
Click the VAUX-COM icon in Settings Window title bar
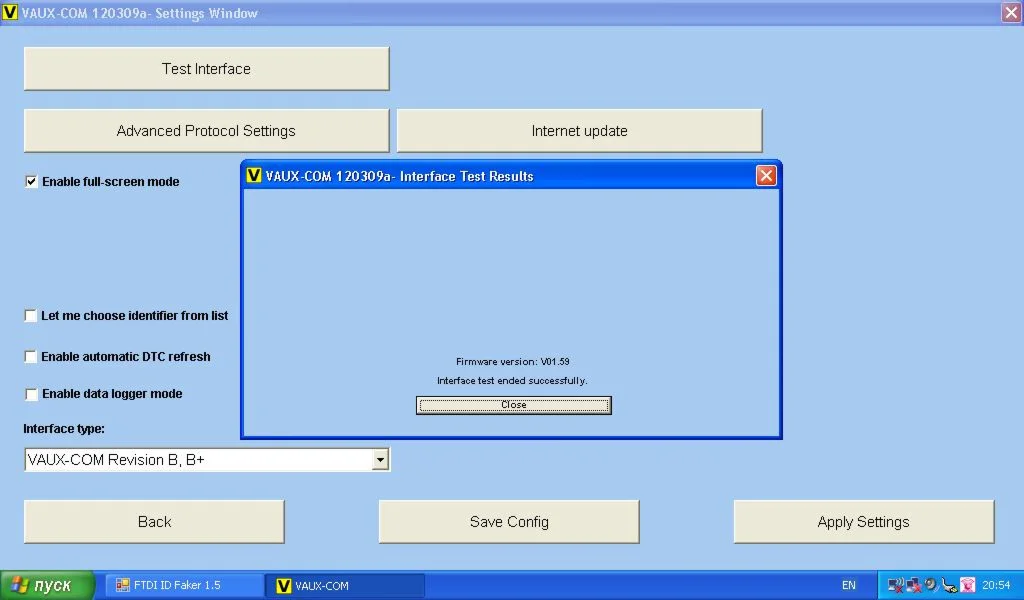9,12
